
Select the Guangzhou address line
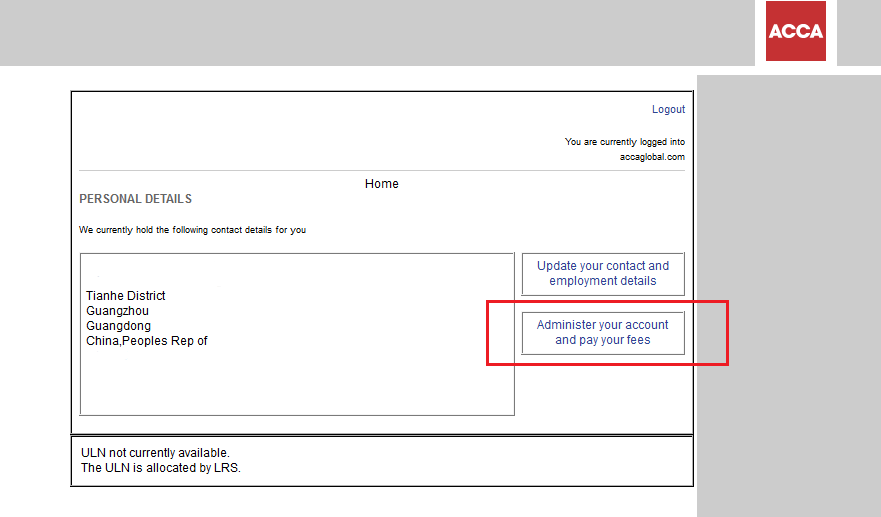click(x=117, y=311)
